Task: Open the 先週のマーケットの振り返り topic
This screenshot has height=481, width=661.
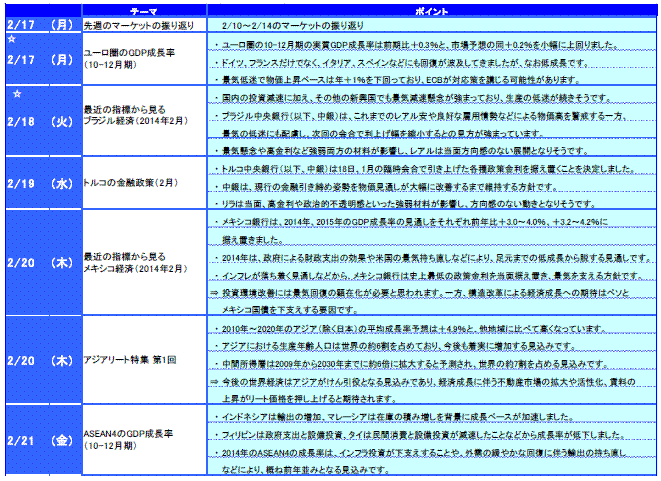Action: point(136,23)
